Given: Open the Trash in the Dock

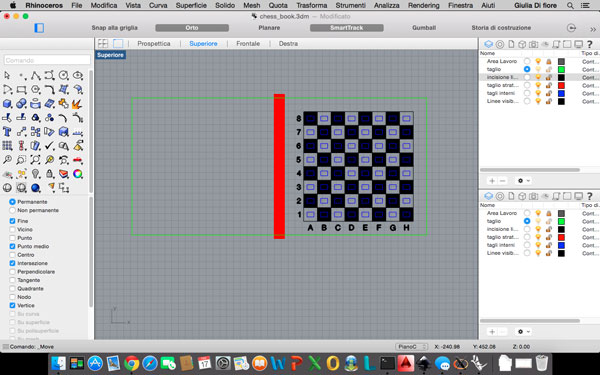Looking at the screenshot, I should coord(541,363).
